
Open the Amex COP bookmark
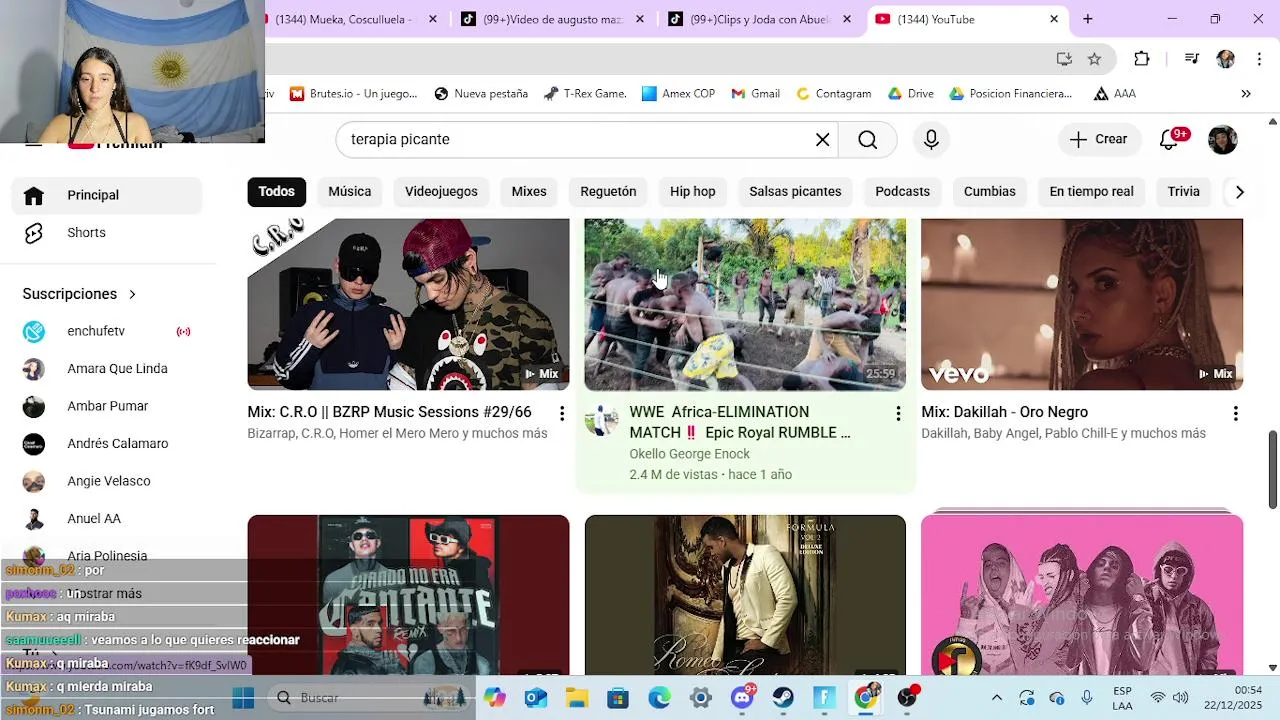click(x=678, y=94)
